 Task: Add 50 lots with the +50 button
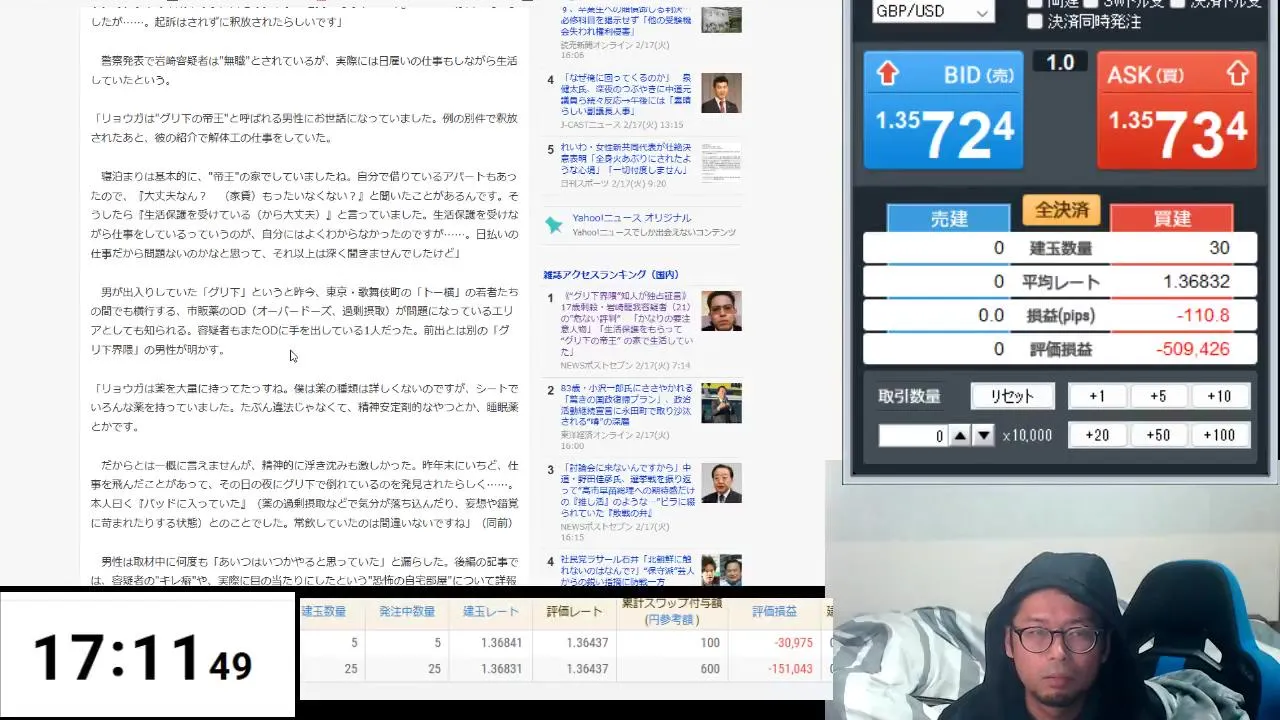pos(1158,435)
